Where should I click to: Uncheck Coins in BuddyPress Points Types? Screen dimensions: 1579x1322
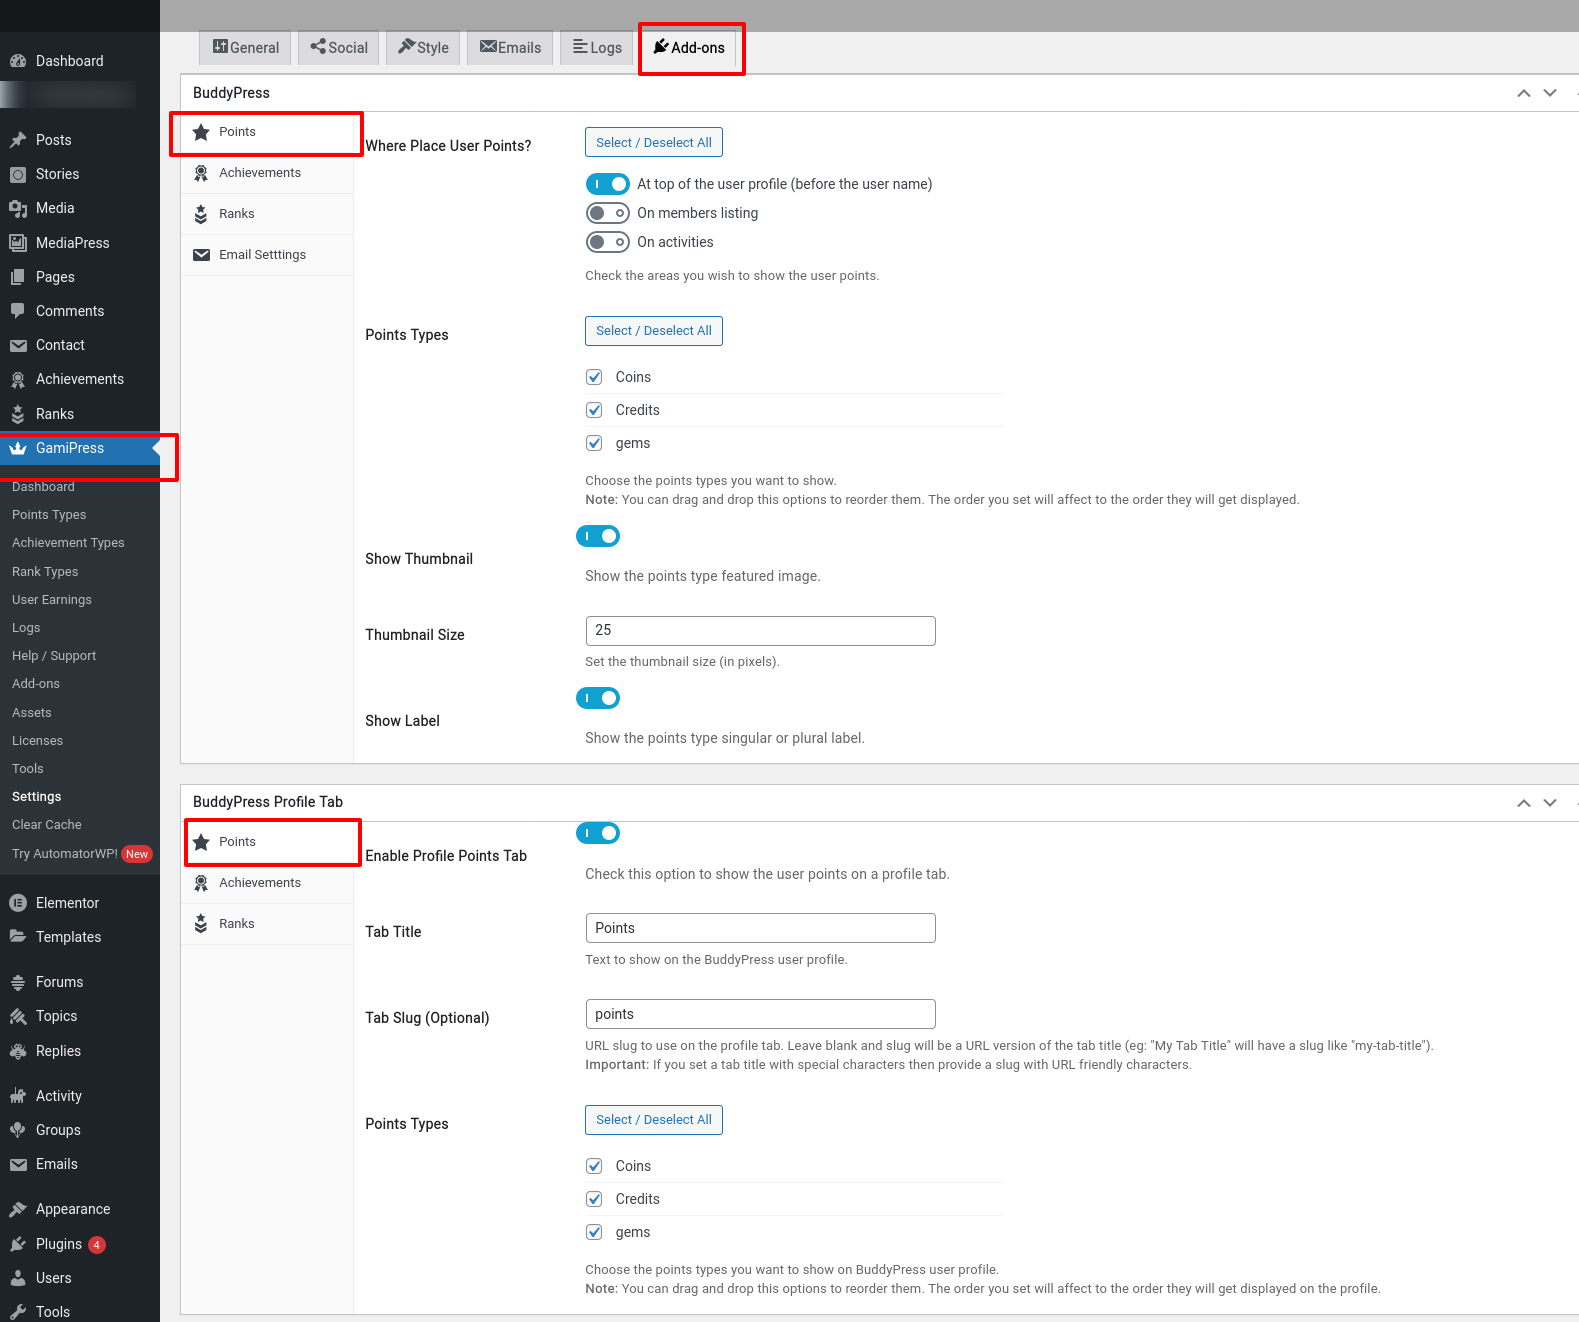[x=594, y=377]
